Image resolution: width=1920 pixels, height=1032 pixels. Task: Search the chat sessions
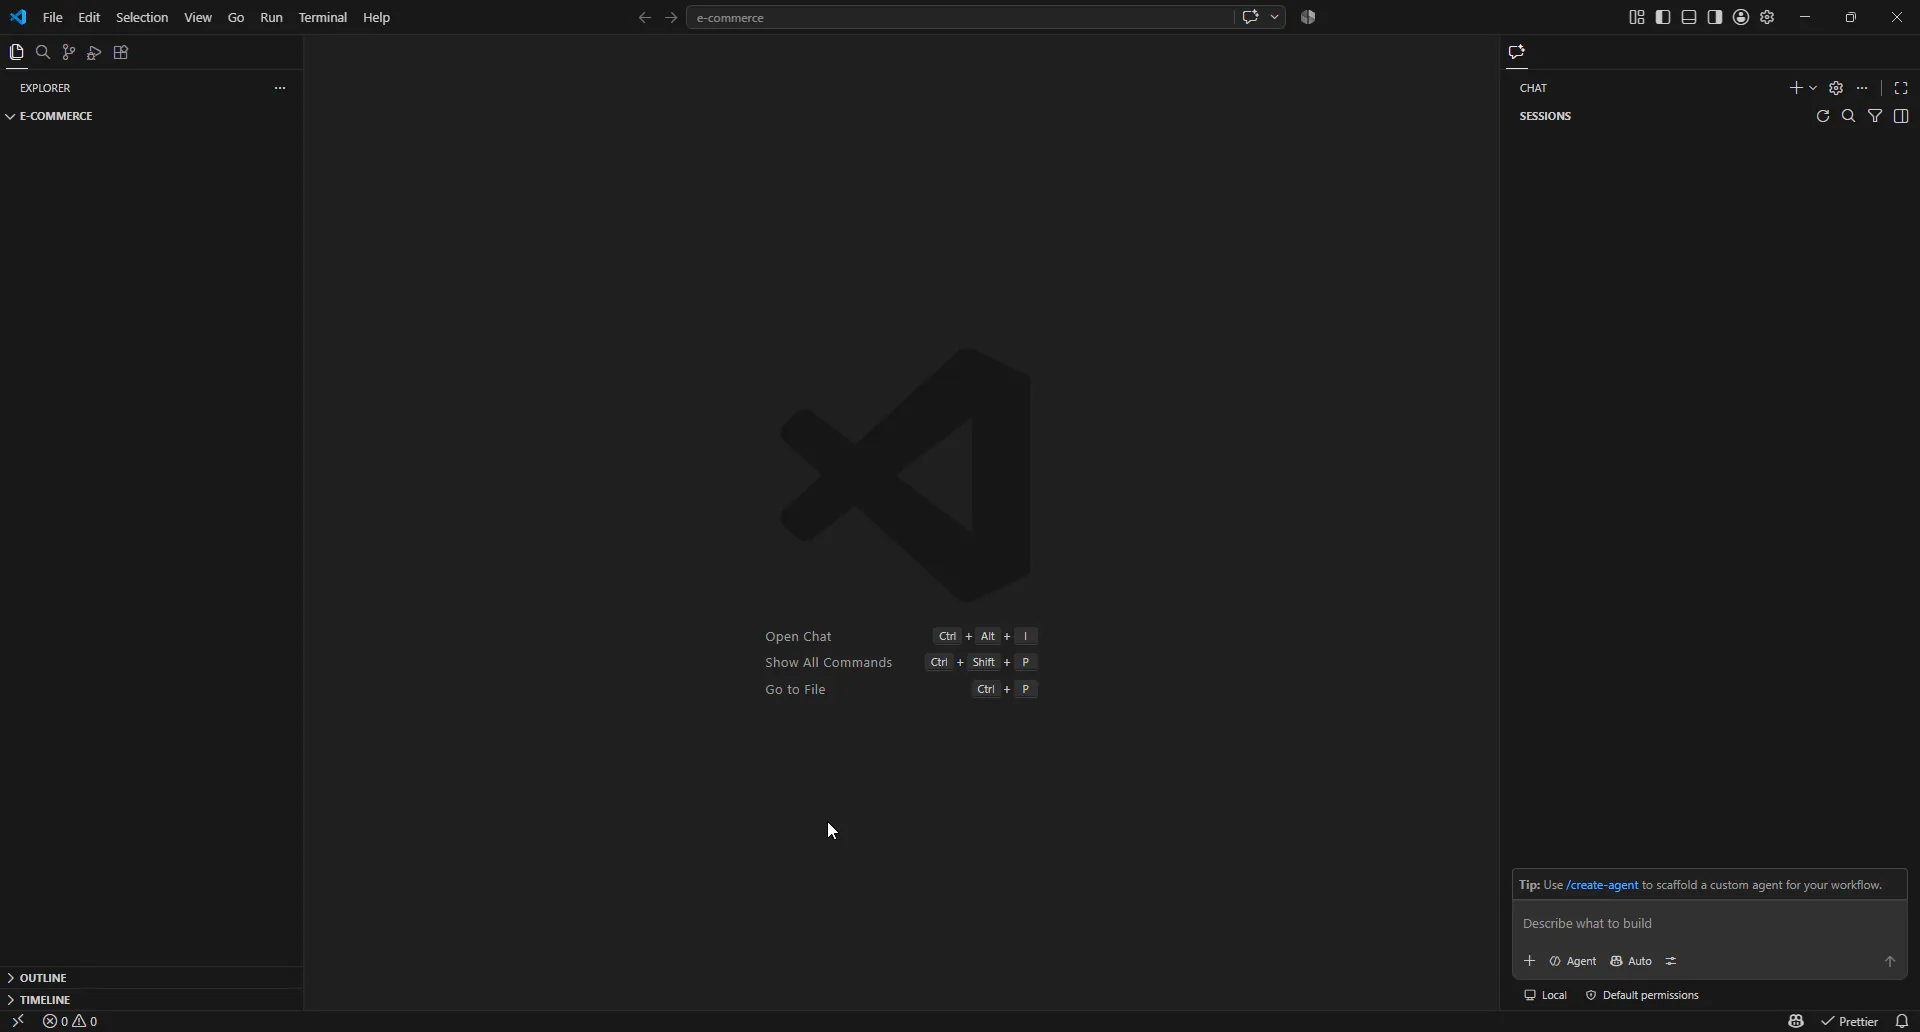[x=1849, y=116]
